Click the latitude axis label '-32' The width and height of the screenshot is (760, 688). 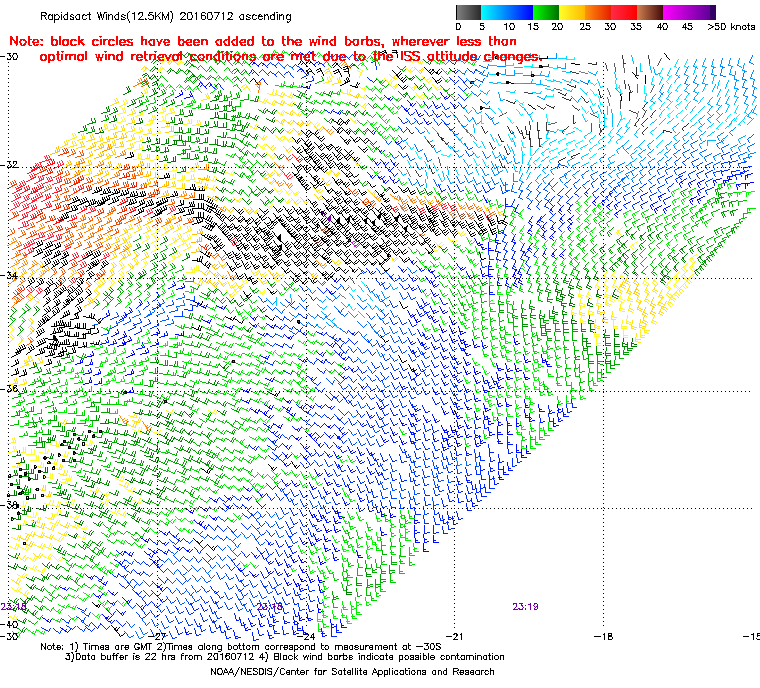point(9,165)
